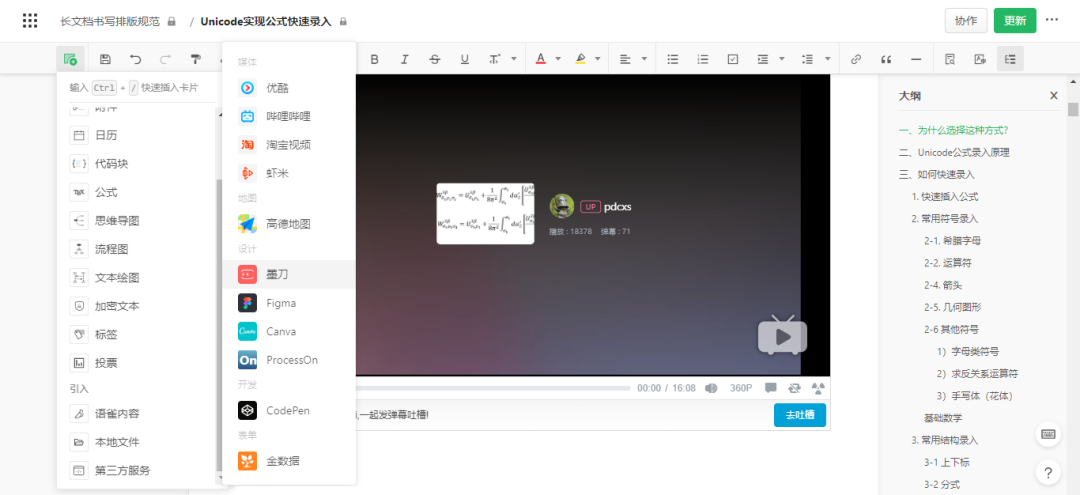Choose 虾米 in the submenu
1080x495 pixels.
click(x=289, y=173)
